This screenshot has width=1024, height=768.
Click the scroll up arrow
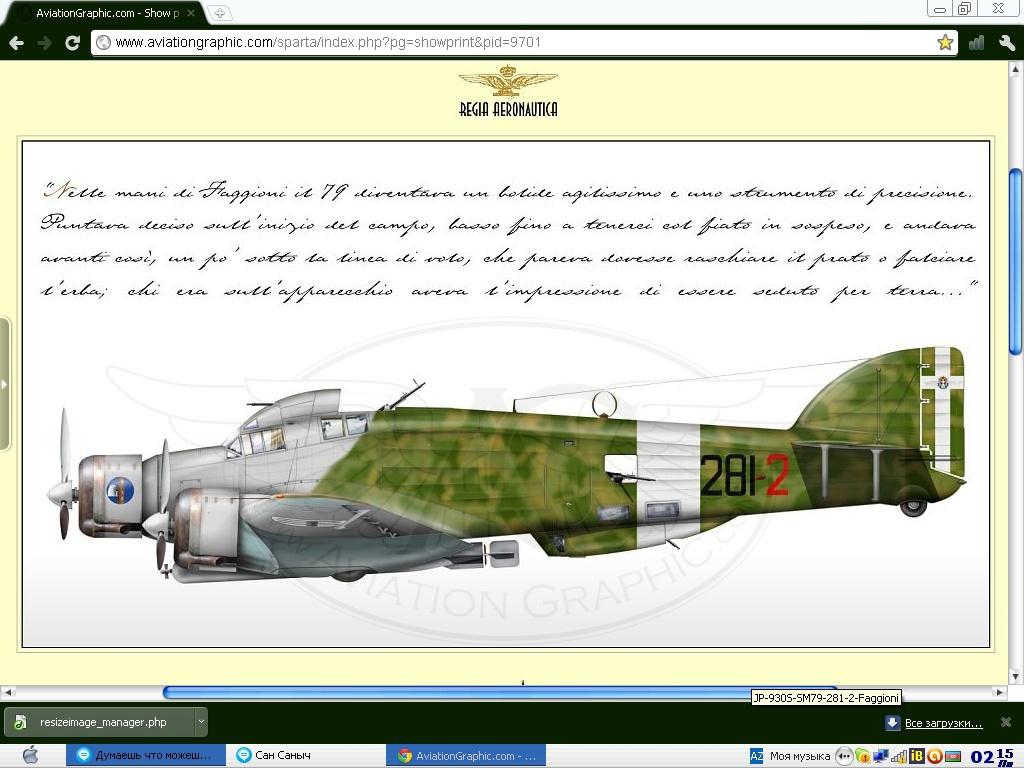(1015, 68)
